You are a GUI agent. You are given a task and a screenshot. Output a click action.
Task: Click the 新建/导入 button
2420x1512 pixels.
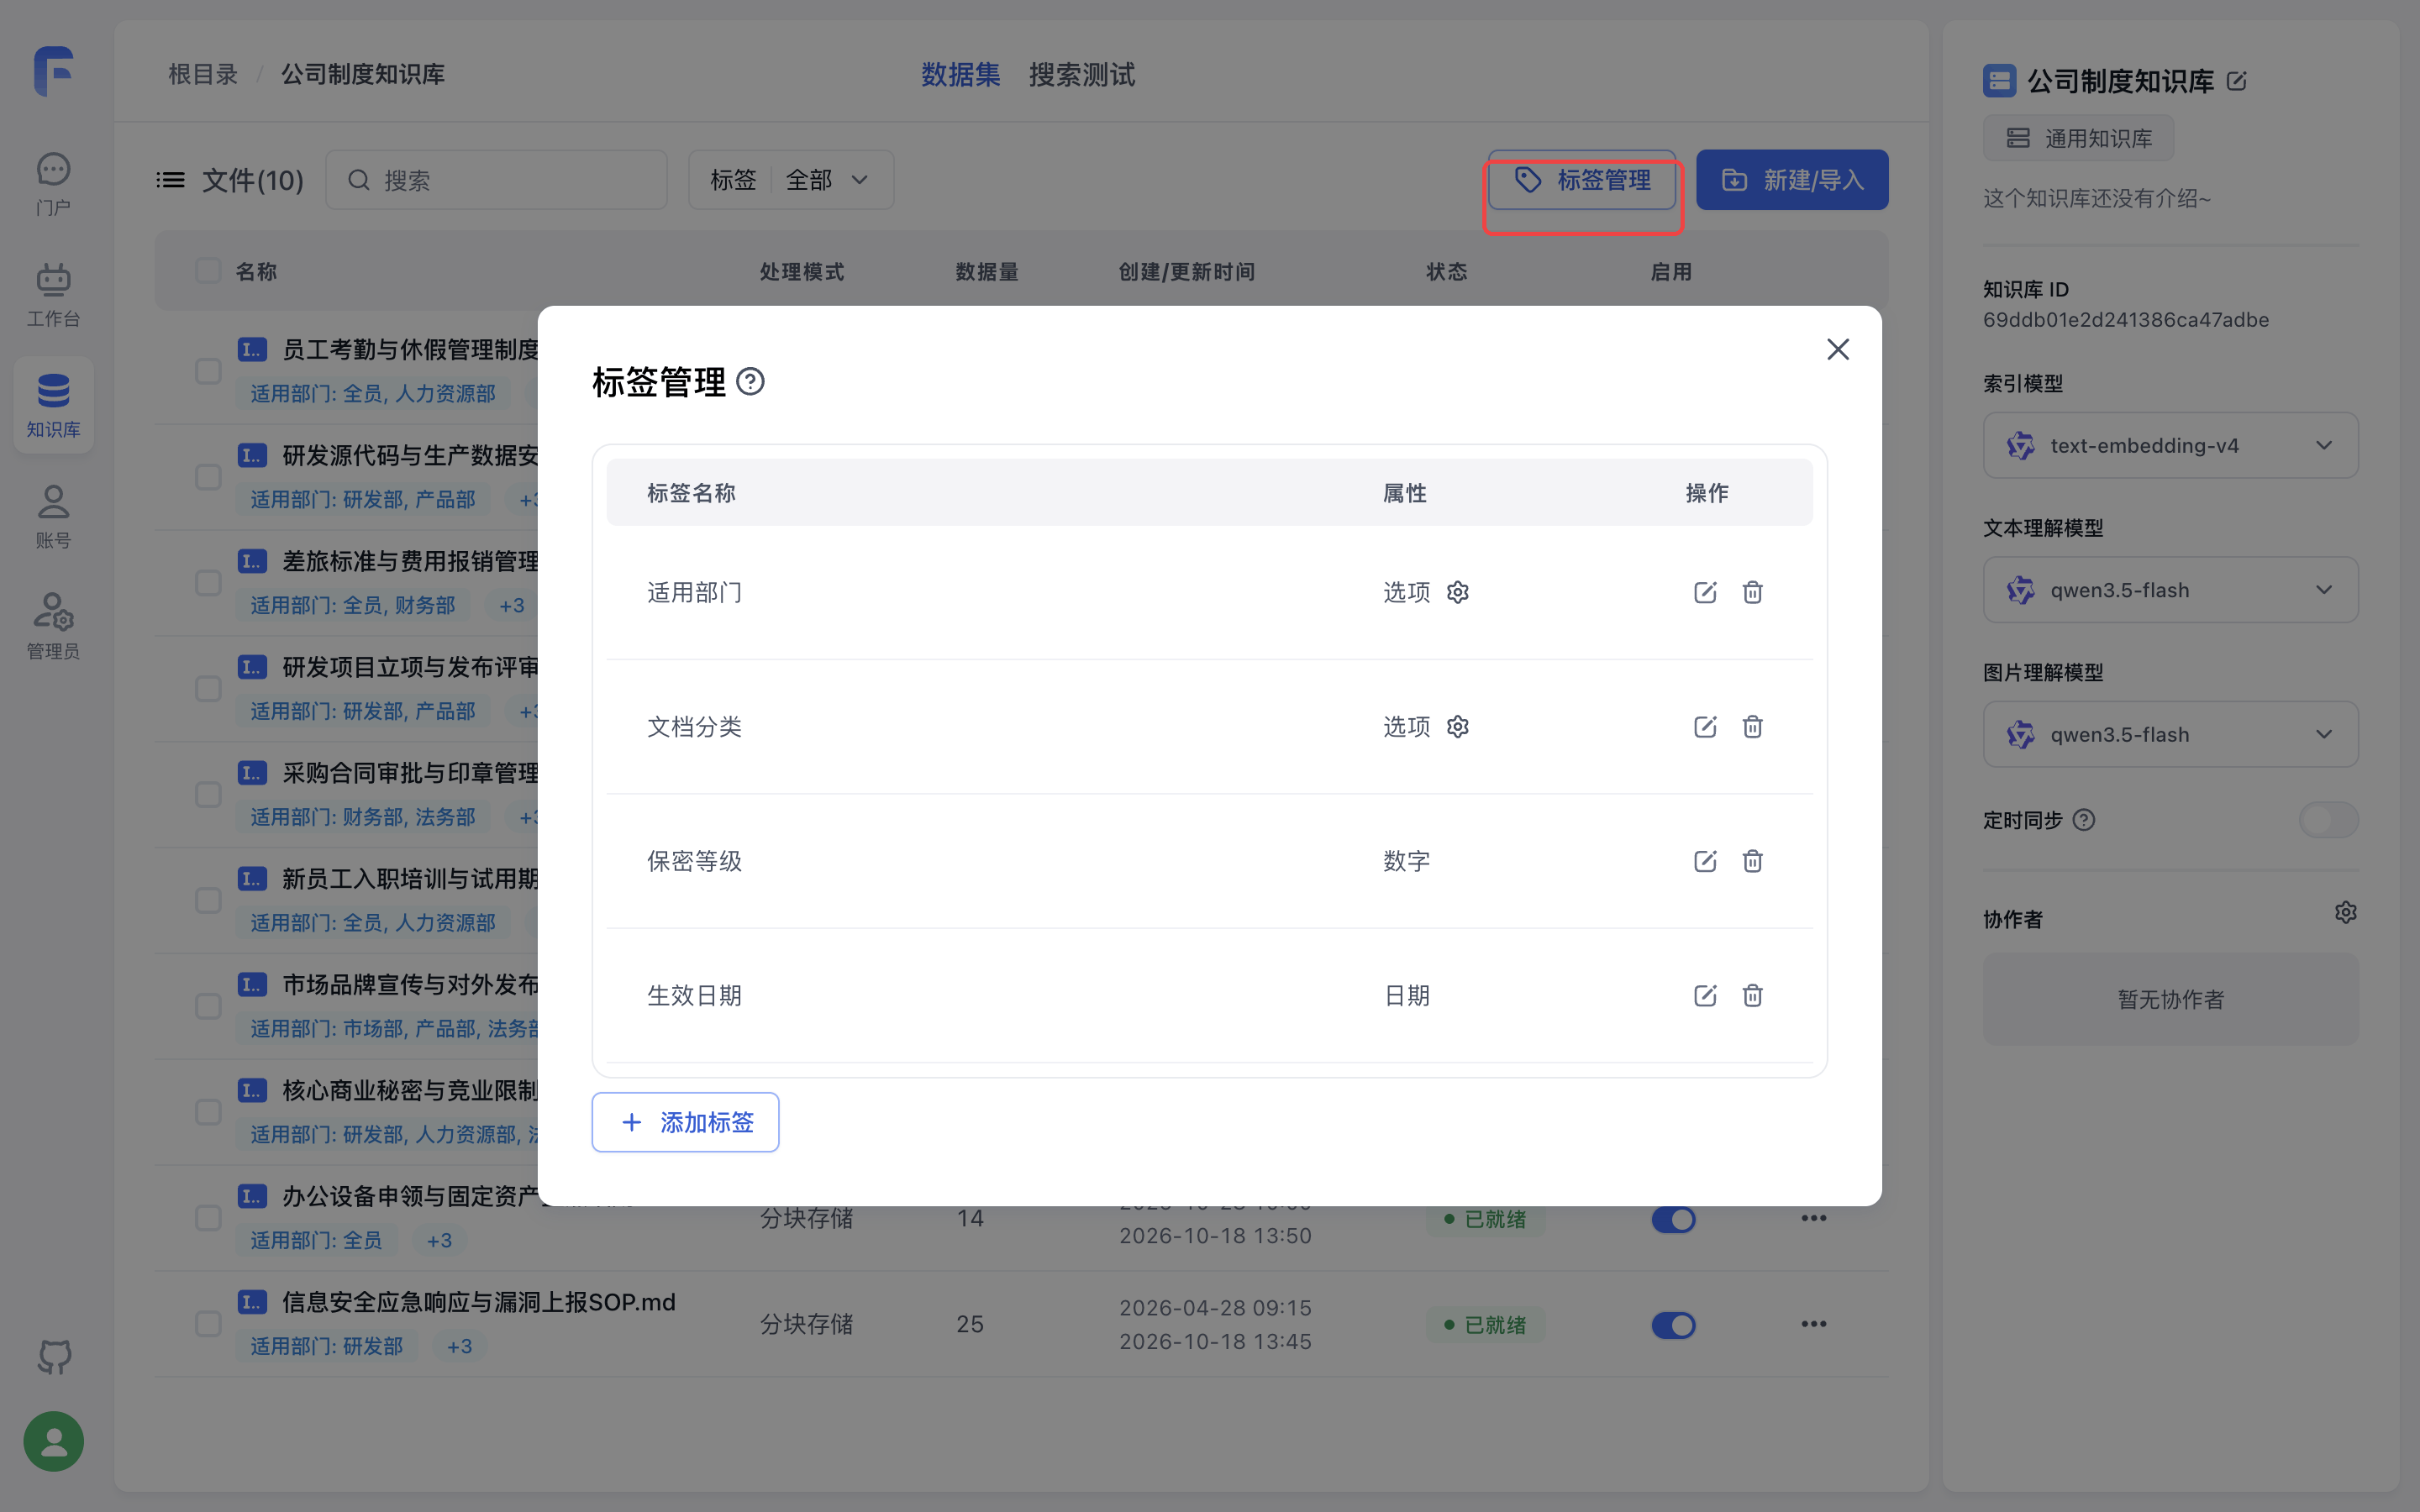[x=1792, y=180]
